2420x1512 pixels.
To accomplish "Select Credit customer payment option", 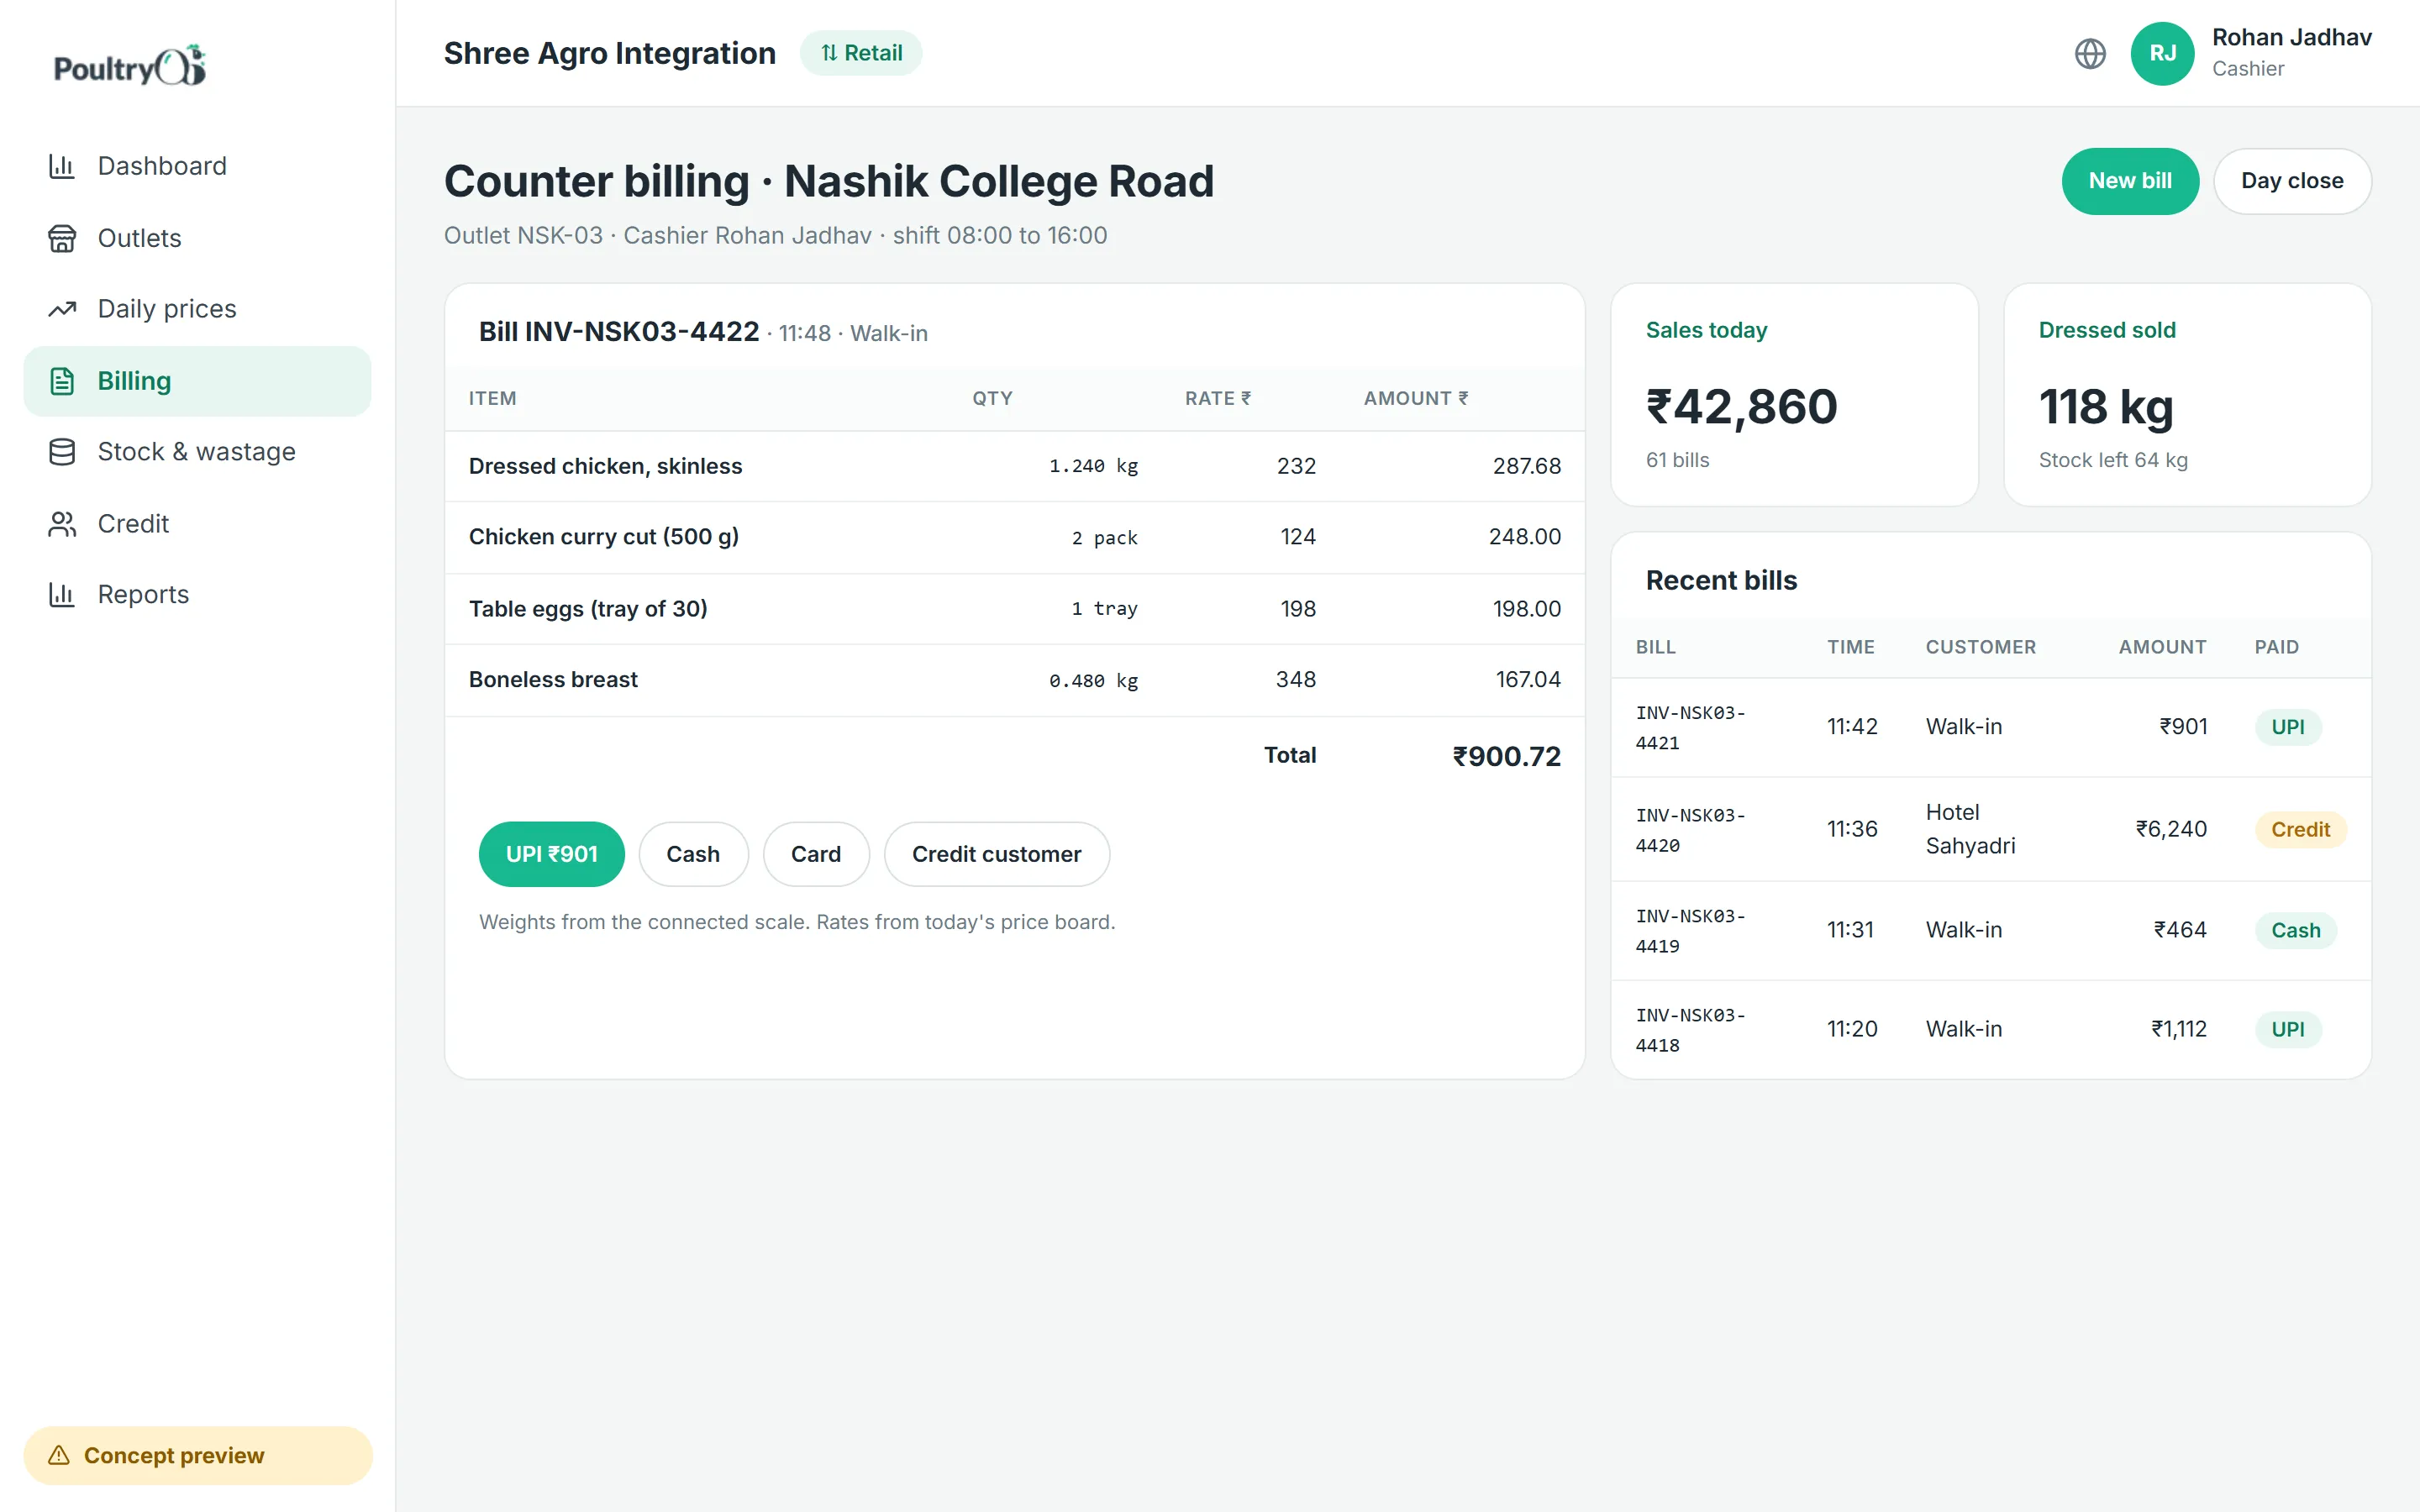I will pos(996,854).
